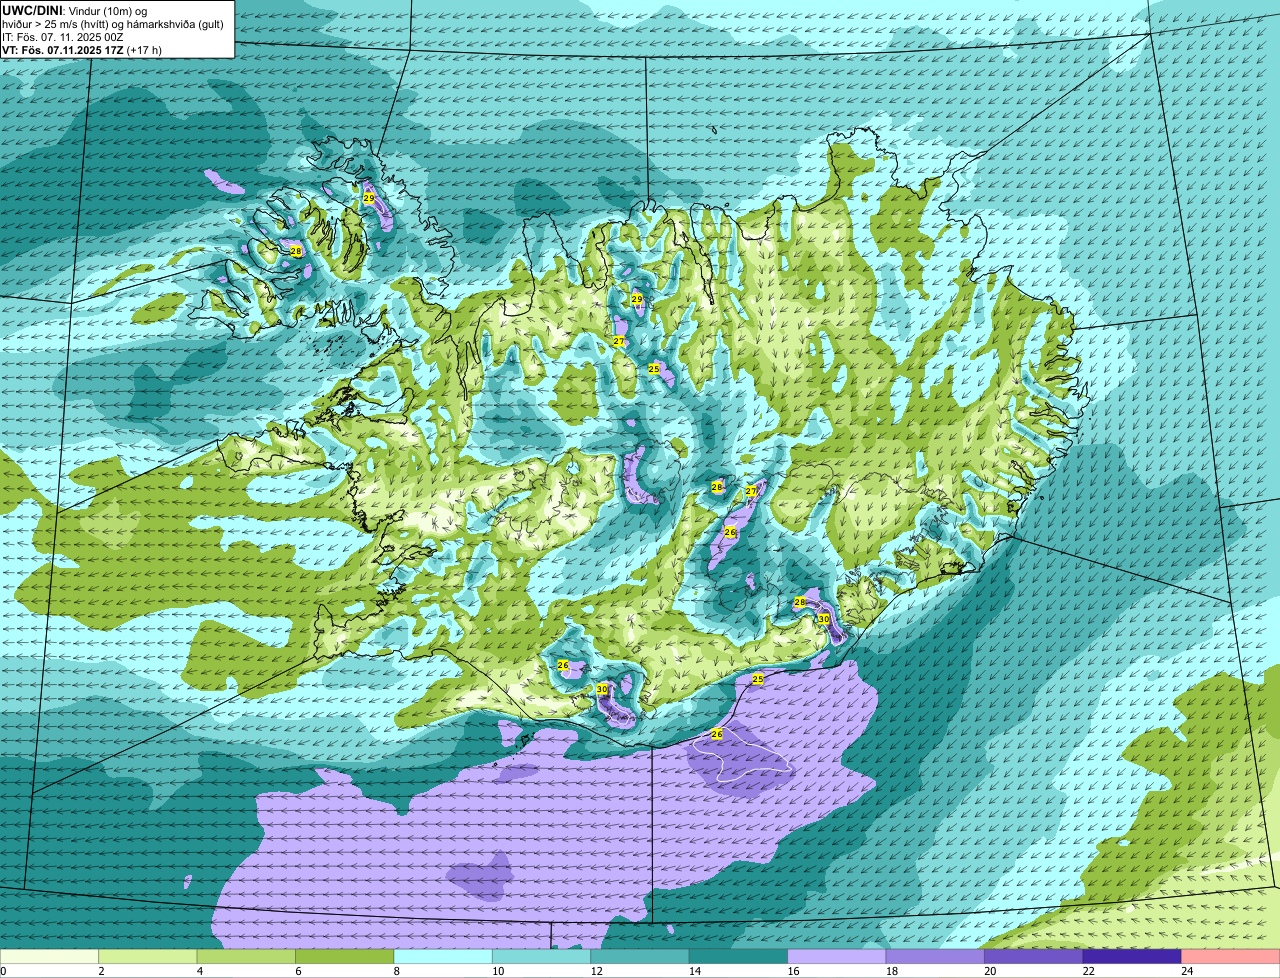Click the white gust contour offshore south of Iceland
Image resolution: width=1280 pixels, height=978 pixels.
pyautogui.click(x=742, y=752)
